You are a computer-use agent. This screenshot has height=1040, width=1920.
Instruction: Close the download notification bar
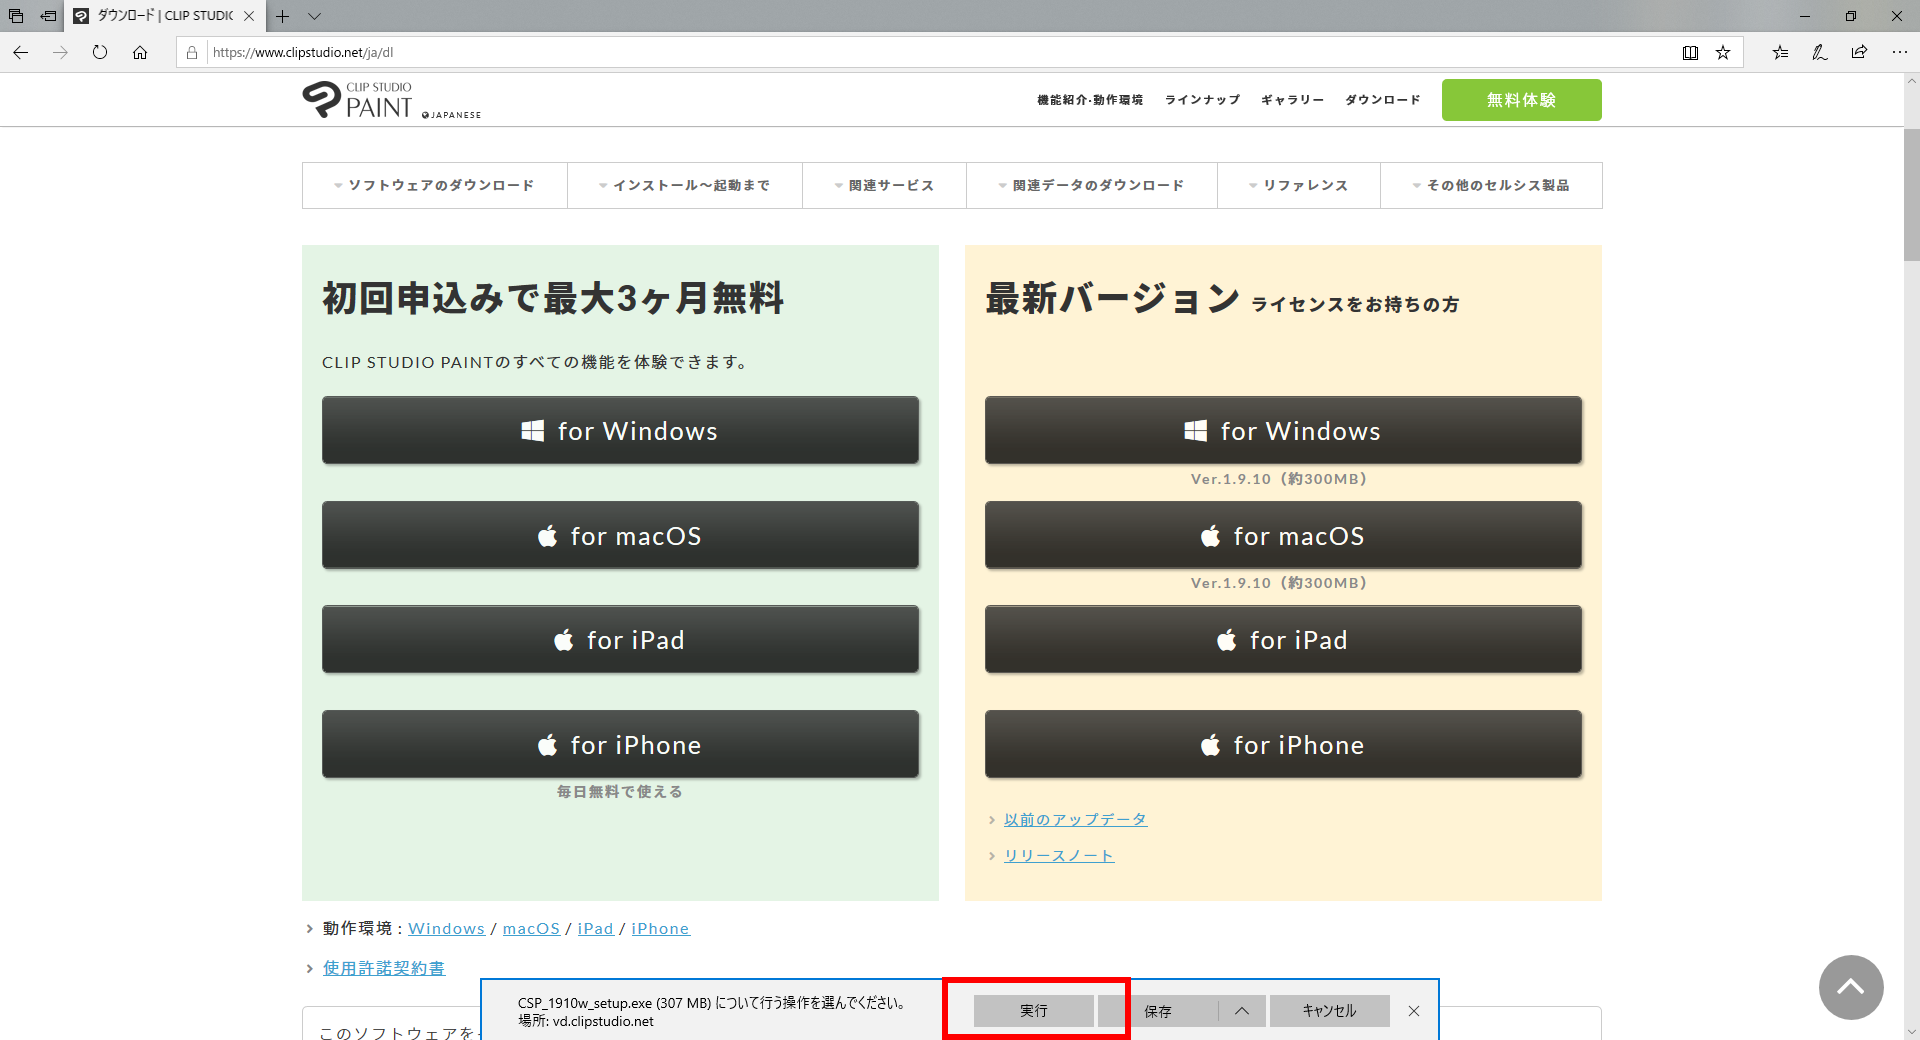coord(1414,1011)
